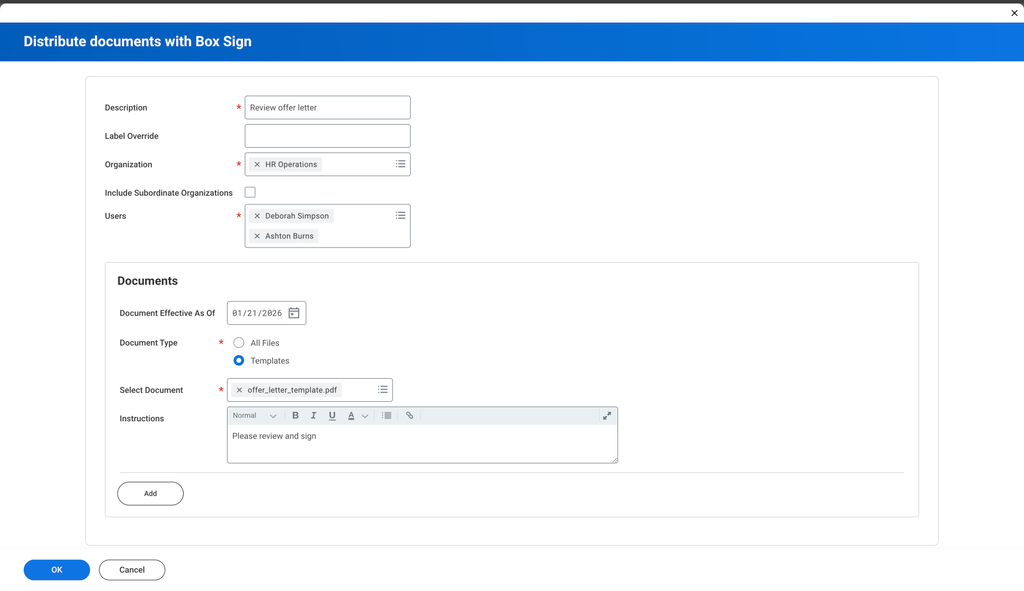Select All Files document type

click(239, 343)
